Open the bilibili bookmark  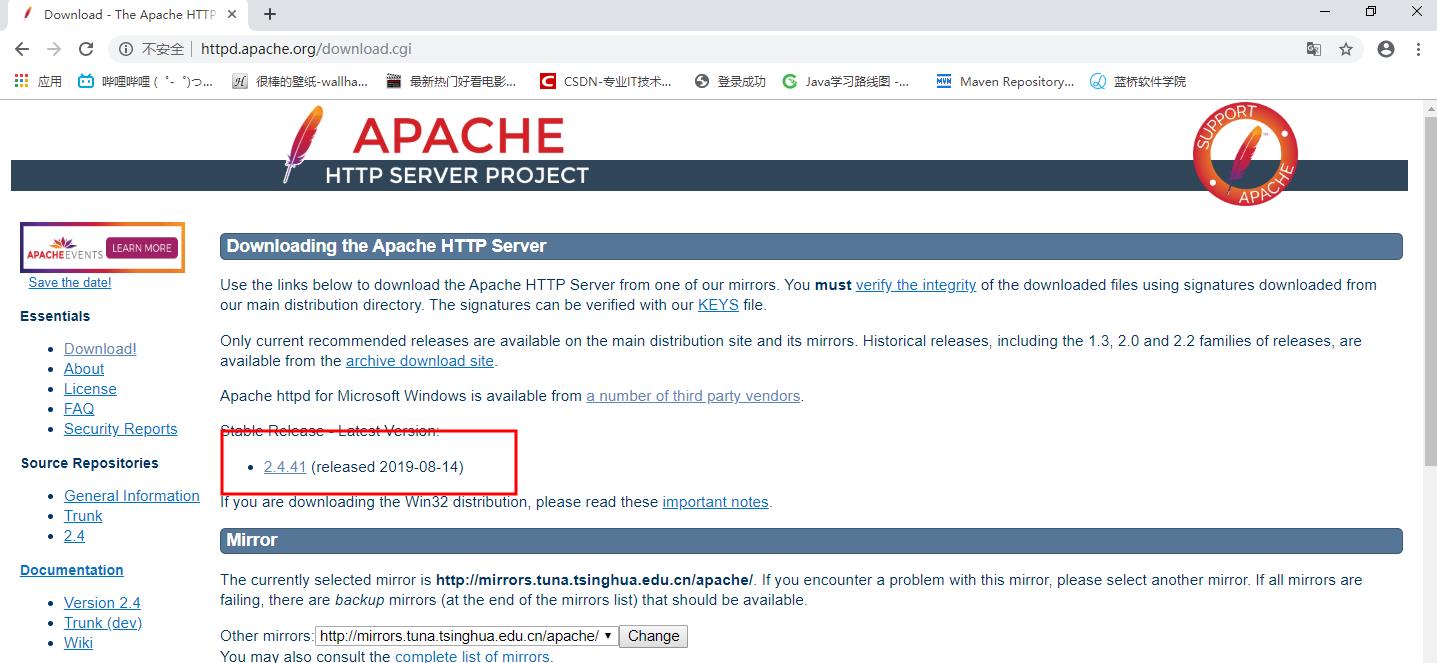(145, 81)
